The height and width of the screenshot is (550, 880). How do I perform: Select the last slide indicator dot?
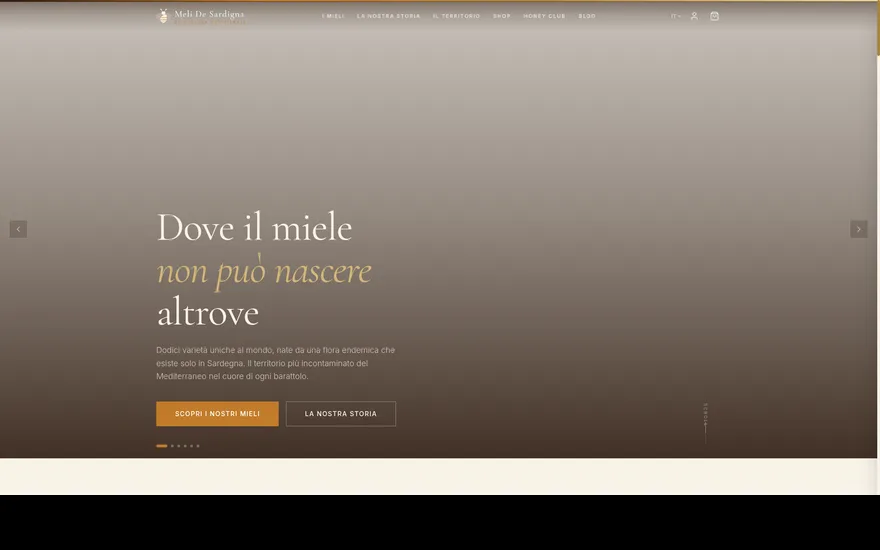pos(198,446)
